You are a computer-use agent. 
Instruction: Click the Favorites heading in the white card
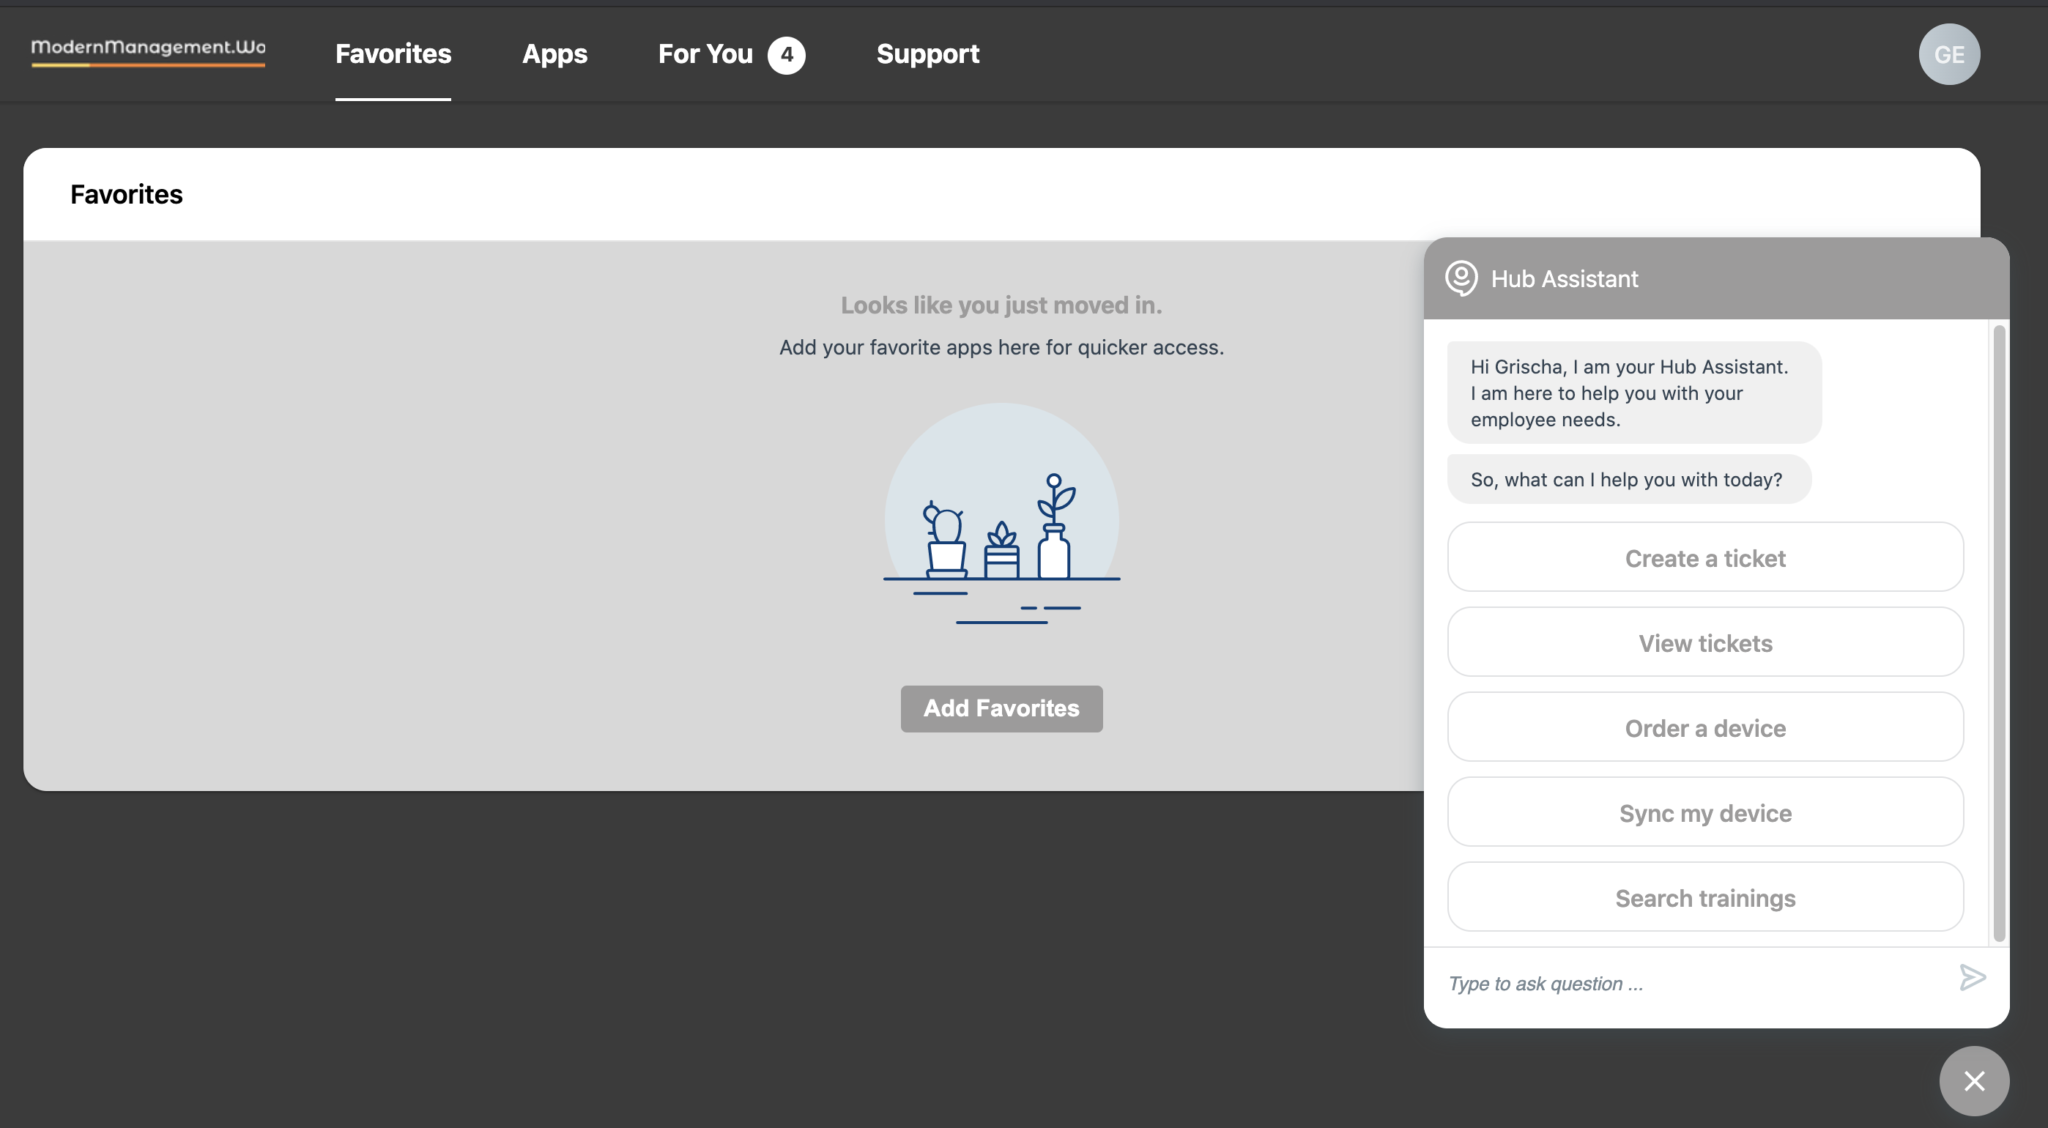click(126, 194)
